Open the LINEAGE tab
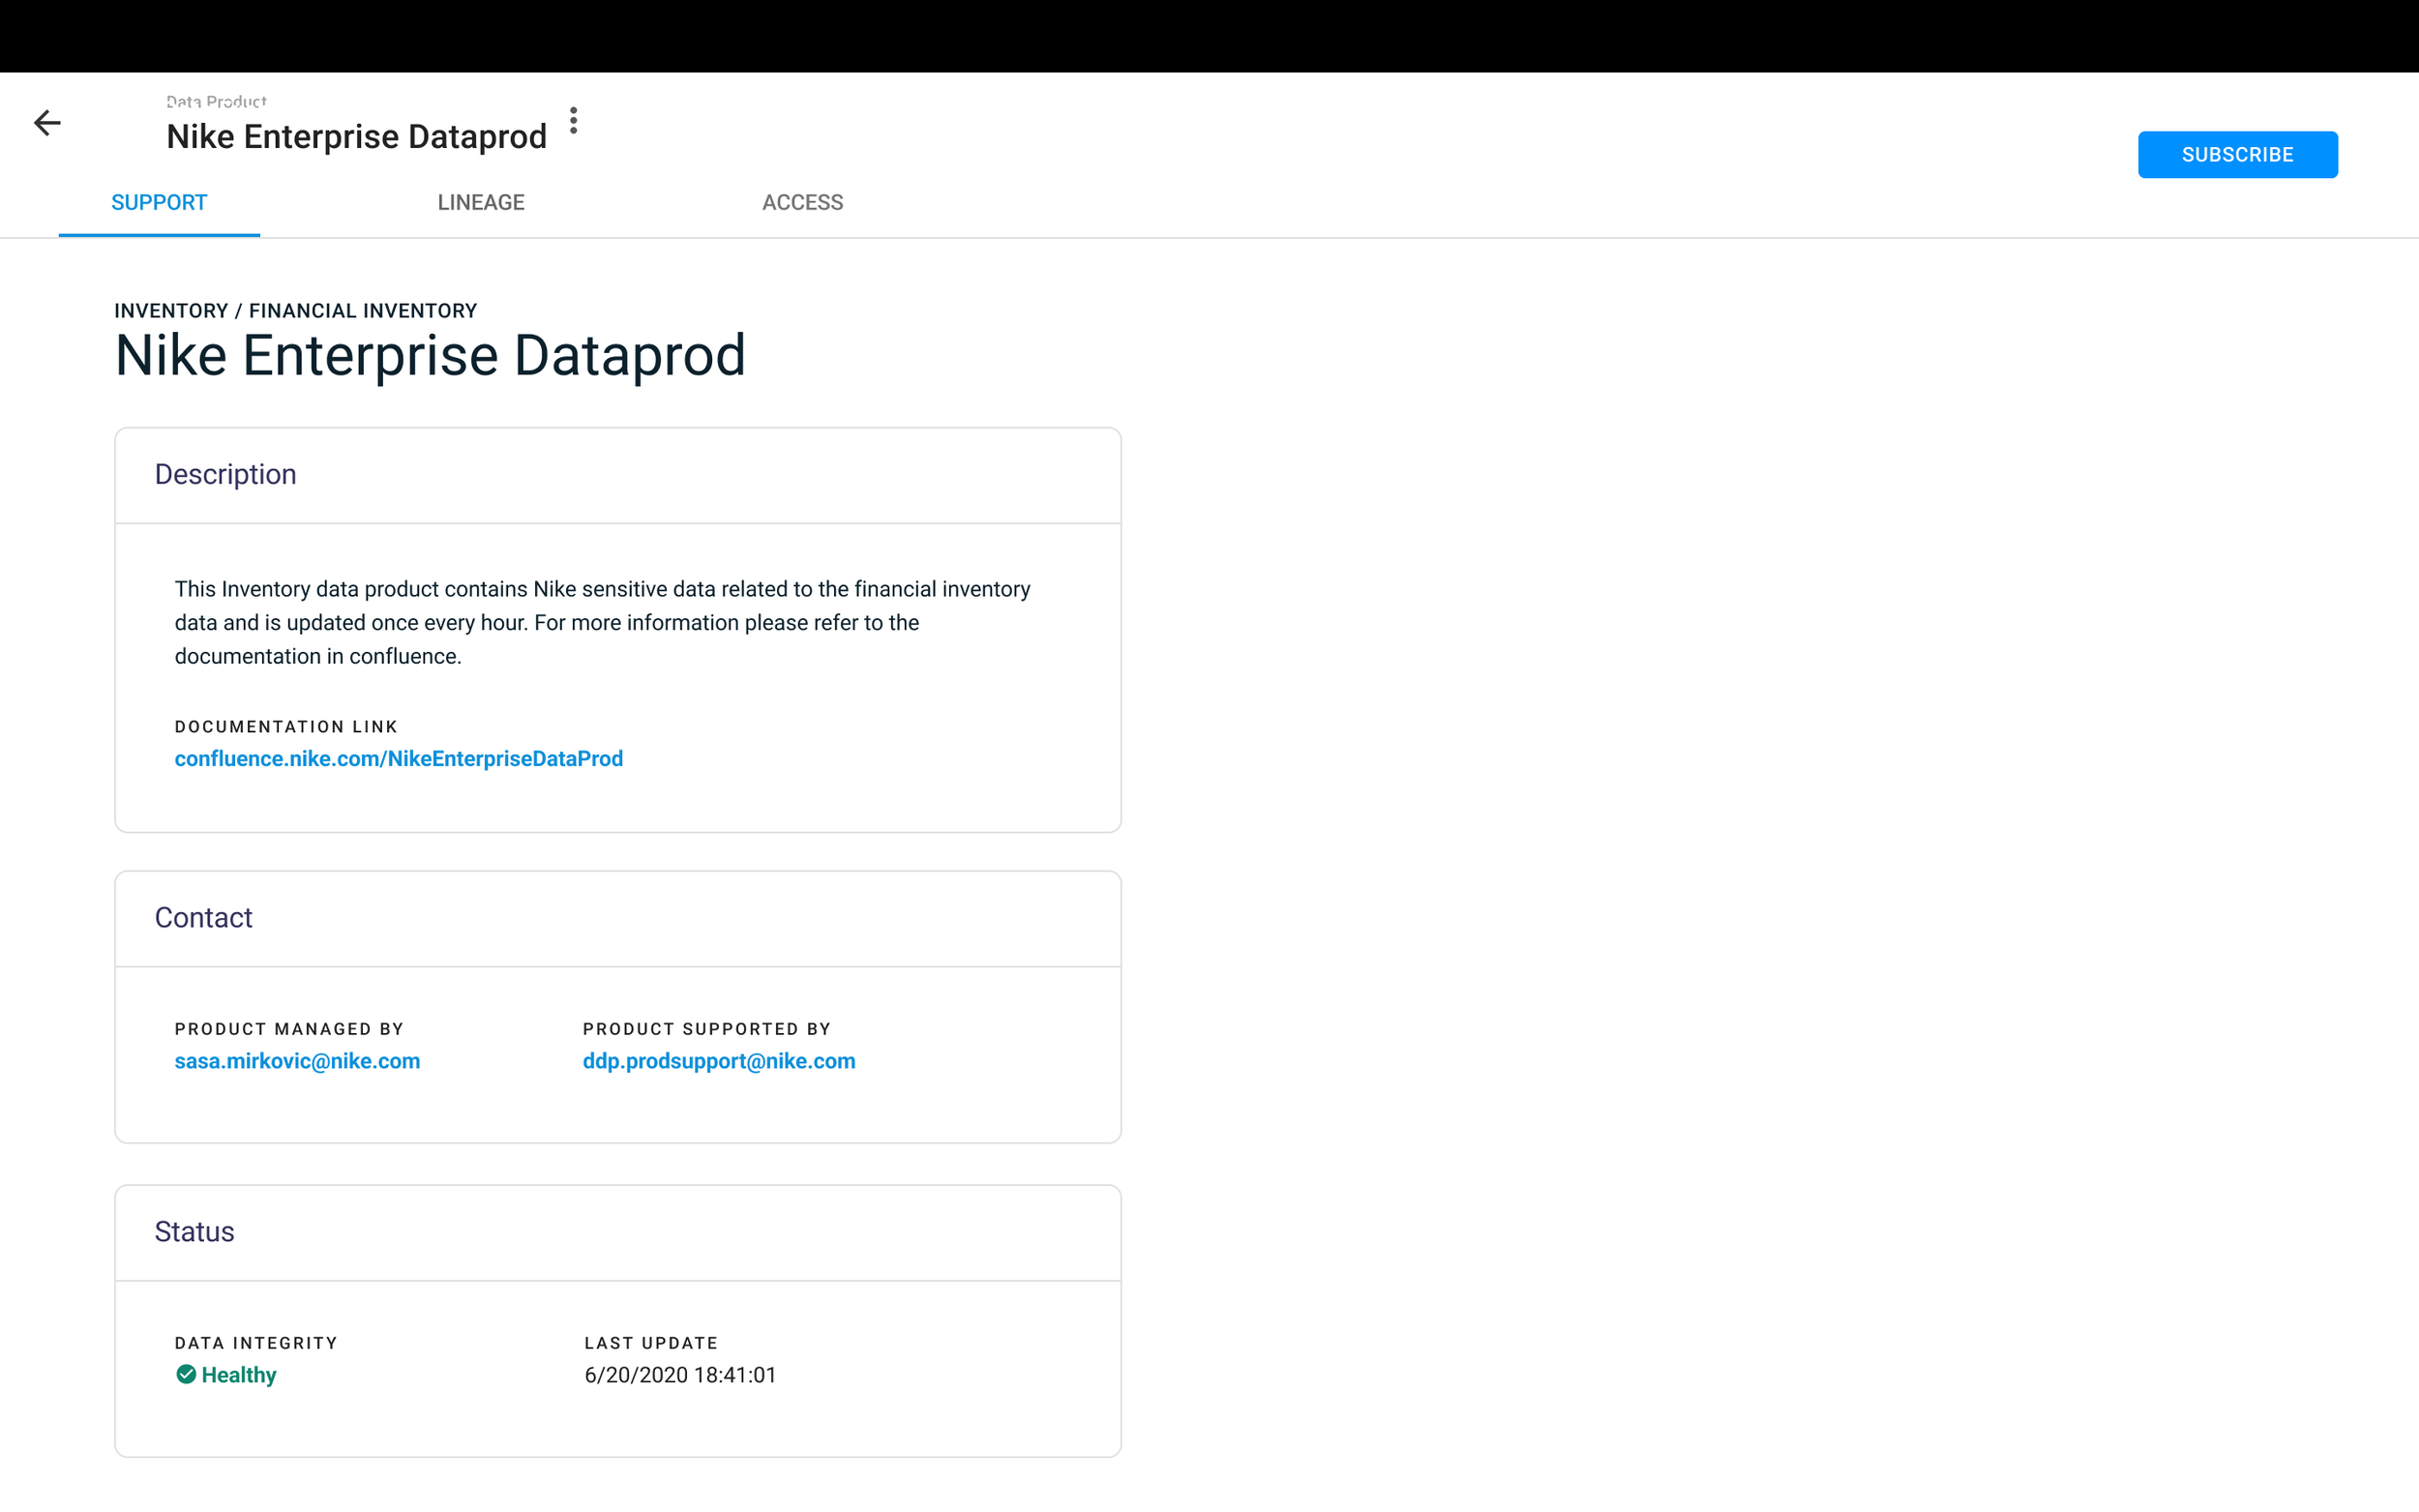The width and height of the screenshot is (2419, 1512). point(481,202)
